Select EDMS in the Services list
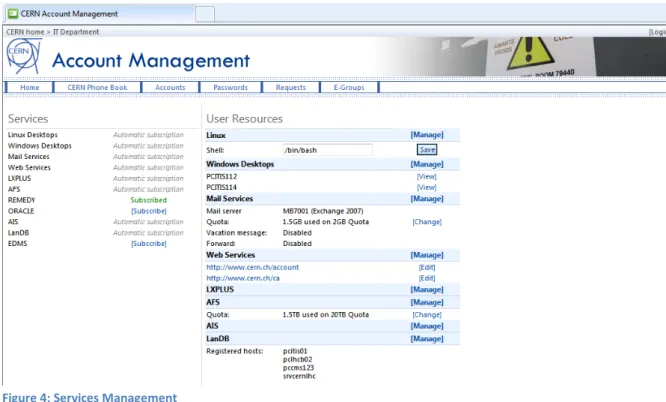The width and height of the screenshot is (666, 402). click(x=17, y=243)
